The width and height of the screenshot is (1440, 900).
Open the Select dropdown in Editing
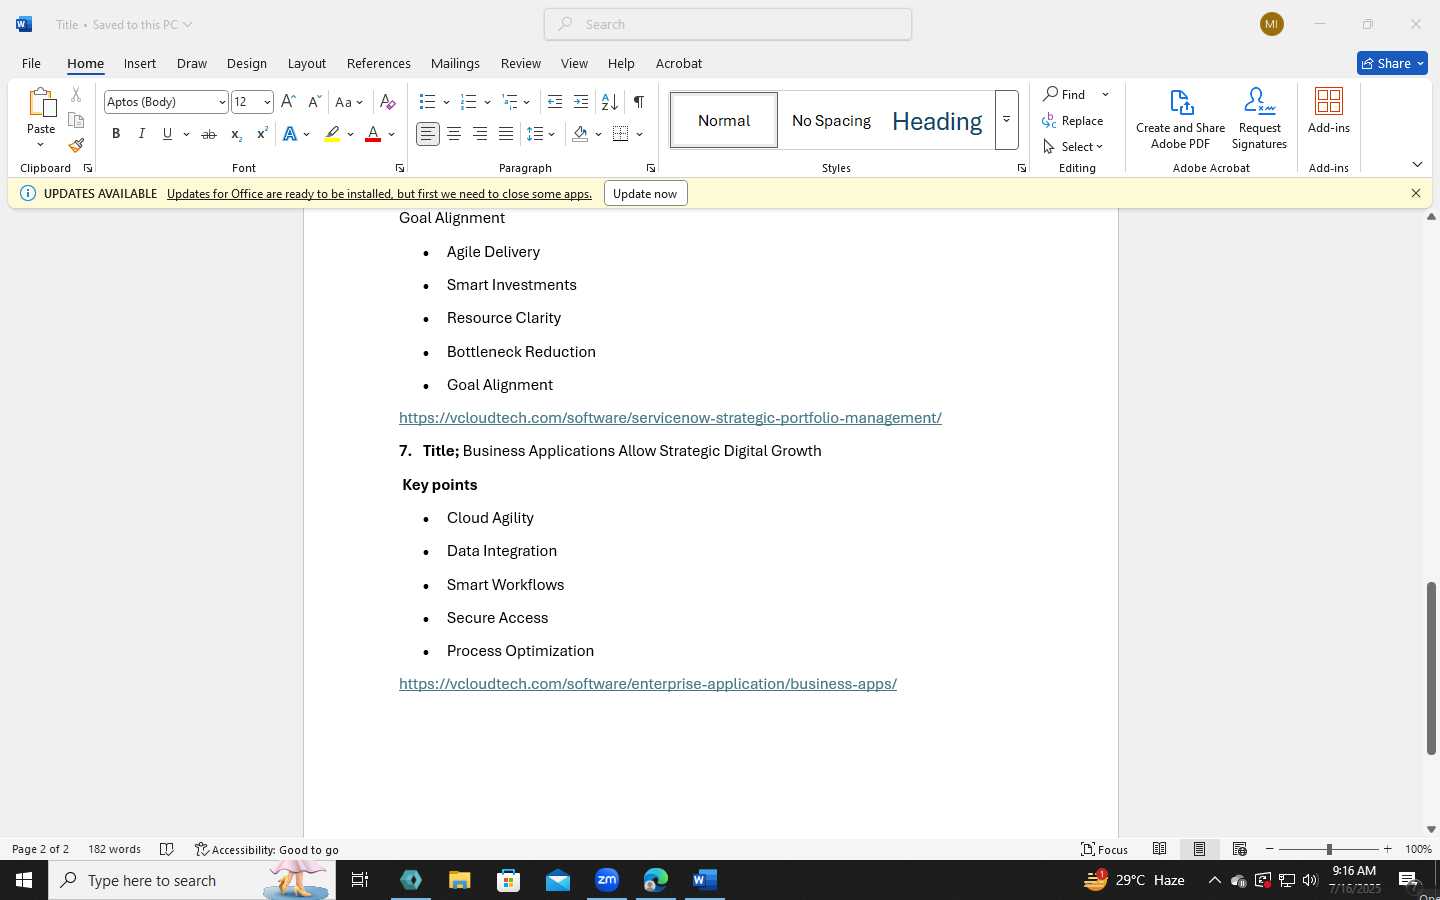[1073, 147]
